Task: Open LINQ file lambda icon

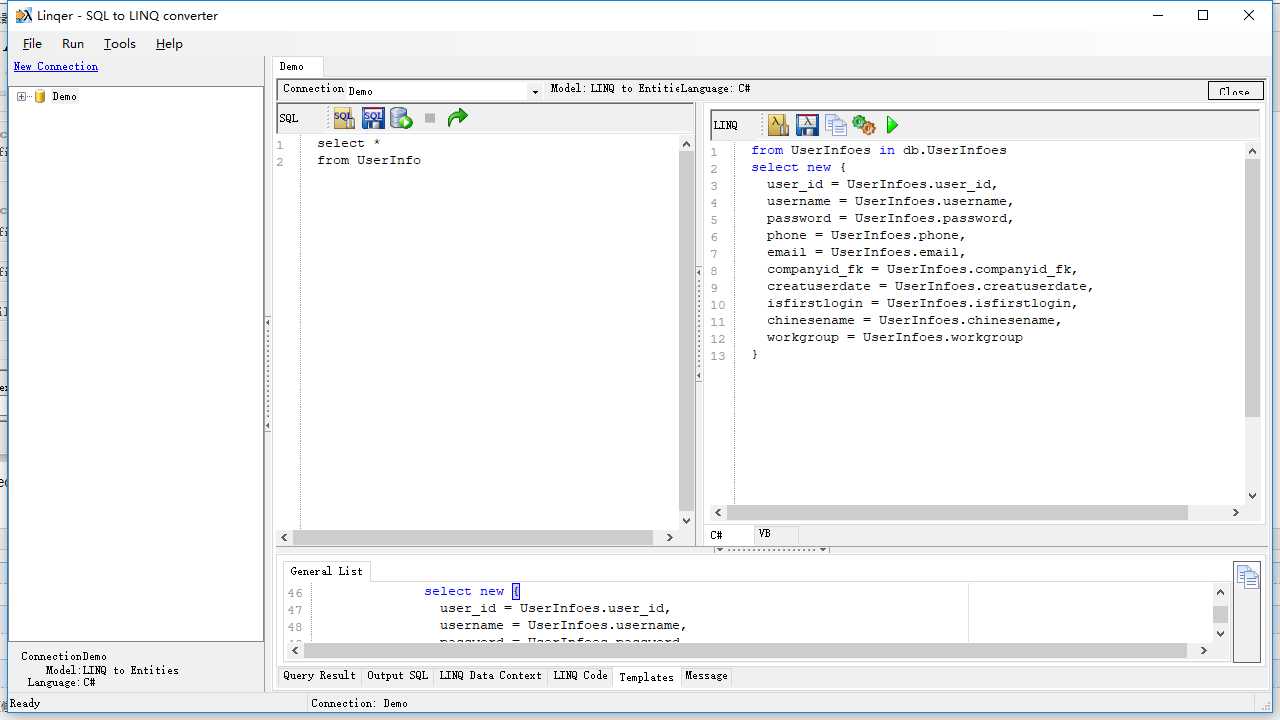Action: pyautogui.click(x=778, y=125)
